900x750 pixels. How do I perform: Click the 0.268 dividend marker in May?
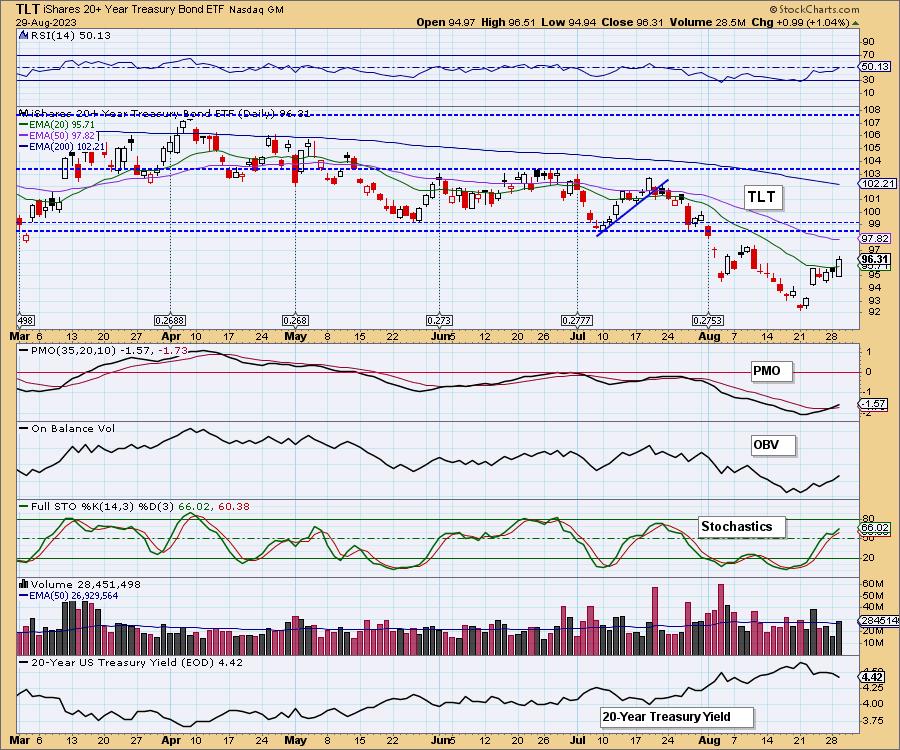[x=295, y=320]
